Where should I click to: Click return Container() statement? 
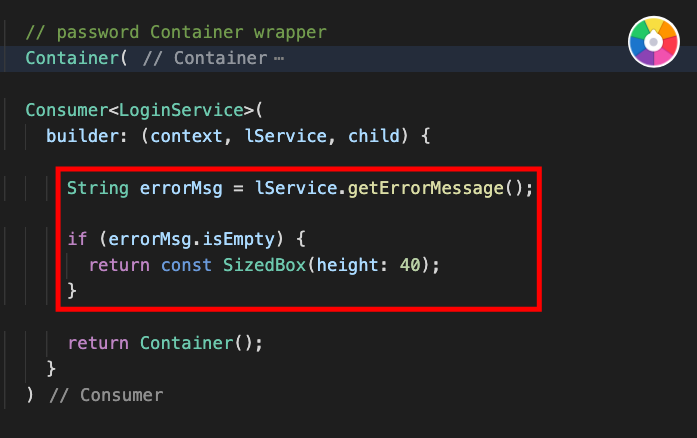[x=165, y=343]
